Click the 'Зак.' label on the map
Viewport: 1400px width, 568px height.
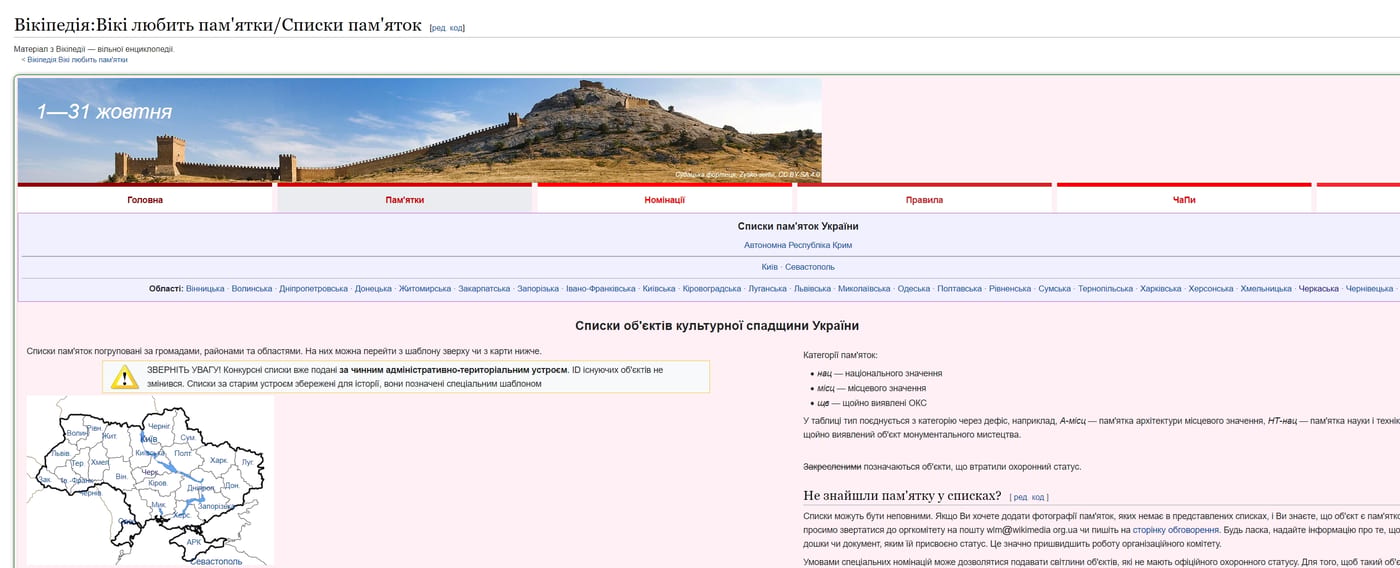click(44, 480)
